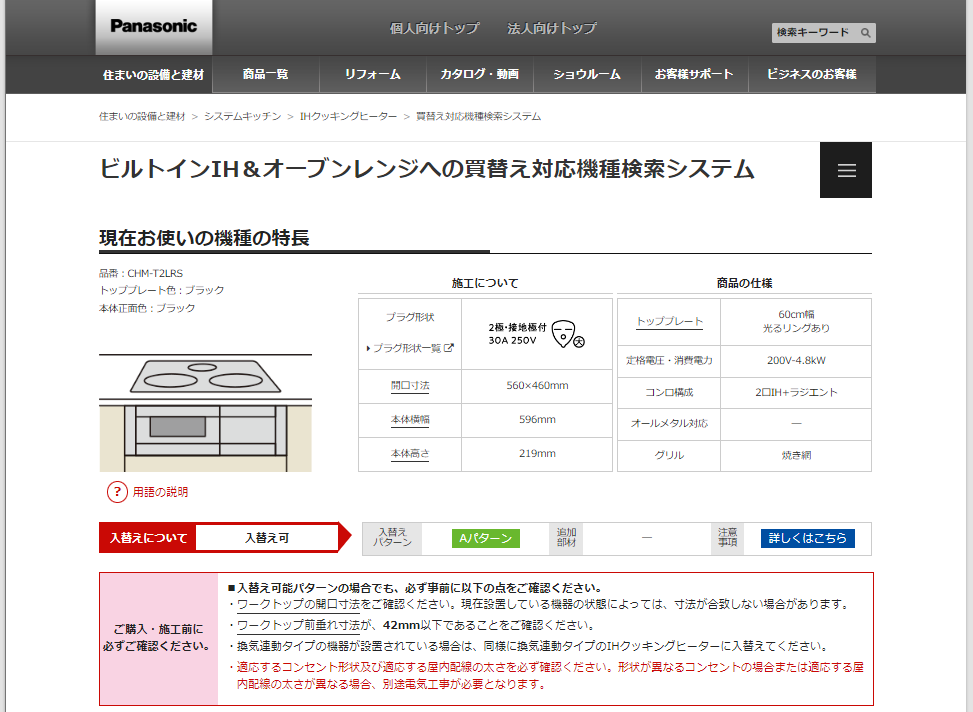Click the Panasonic logo

click(153, 26)
